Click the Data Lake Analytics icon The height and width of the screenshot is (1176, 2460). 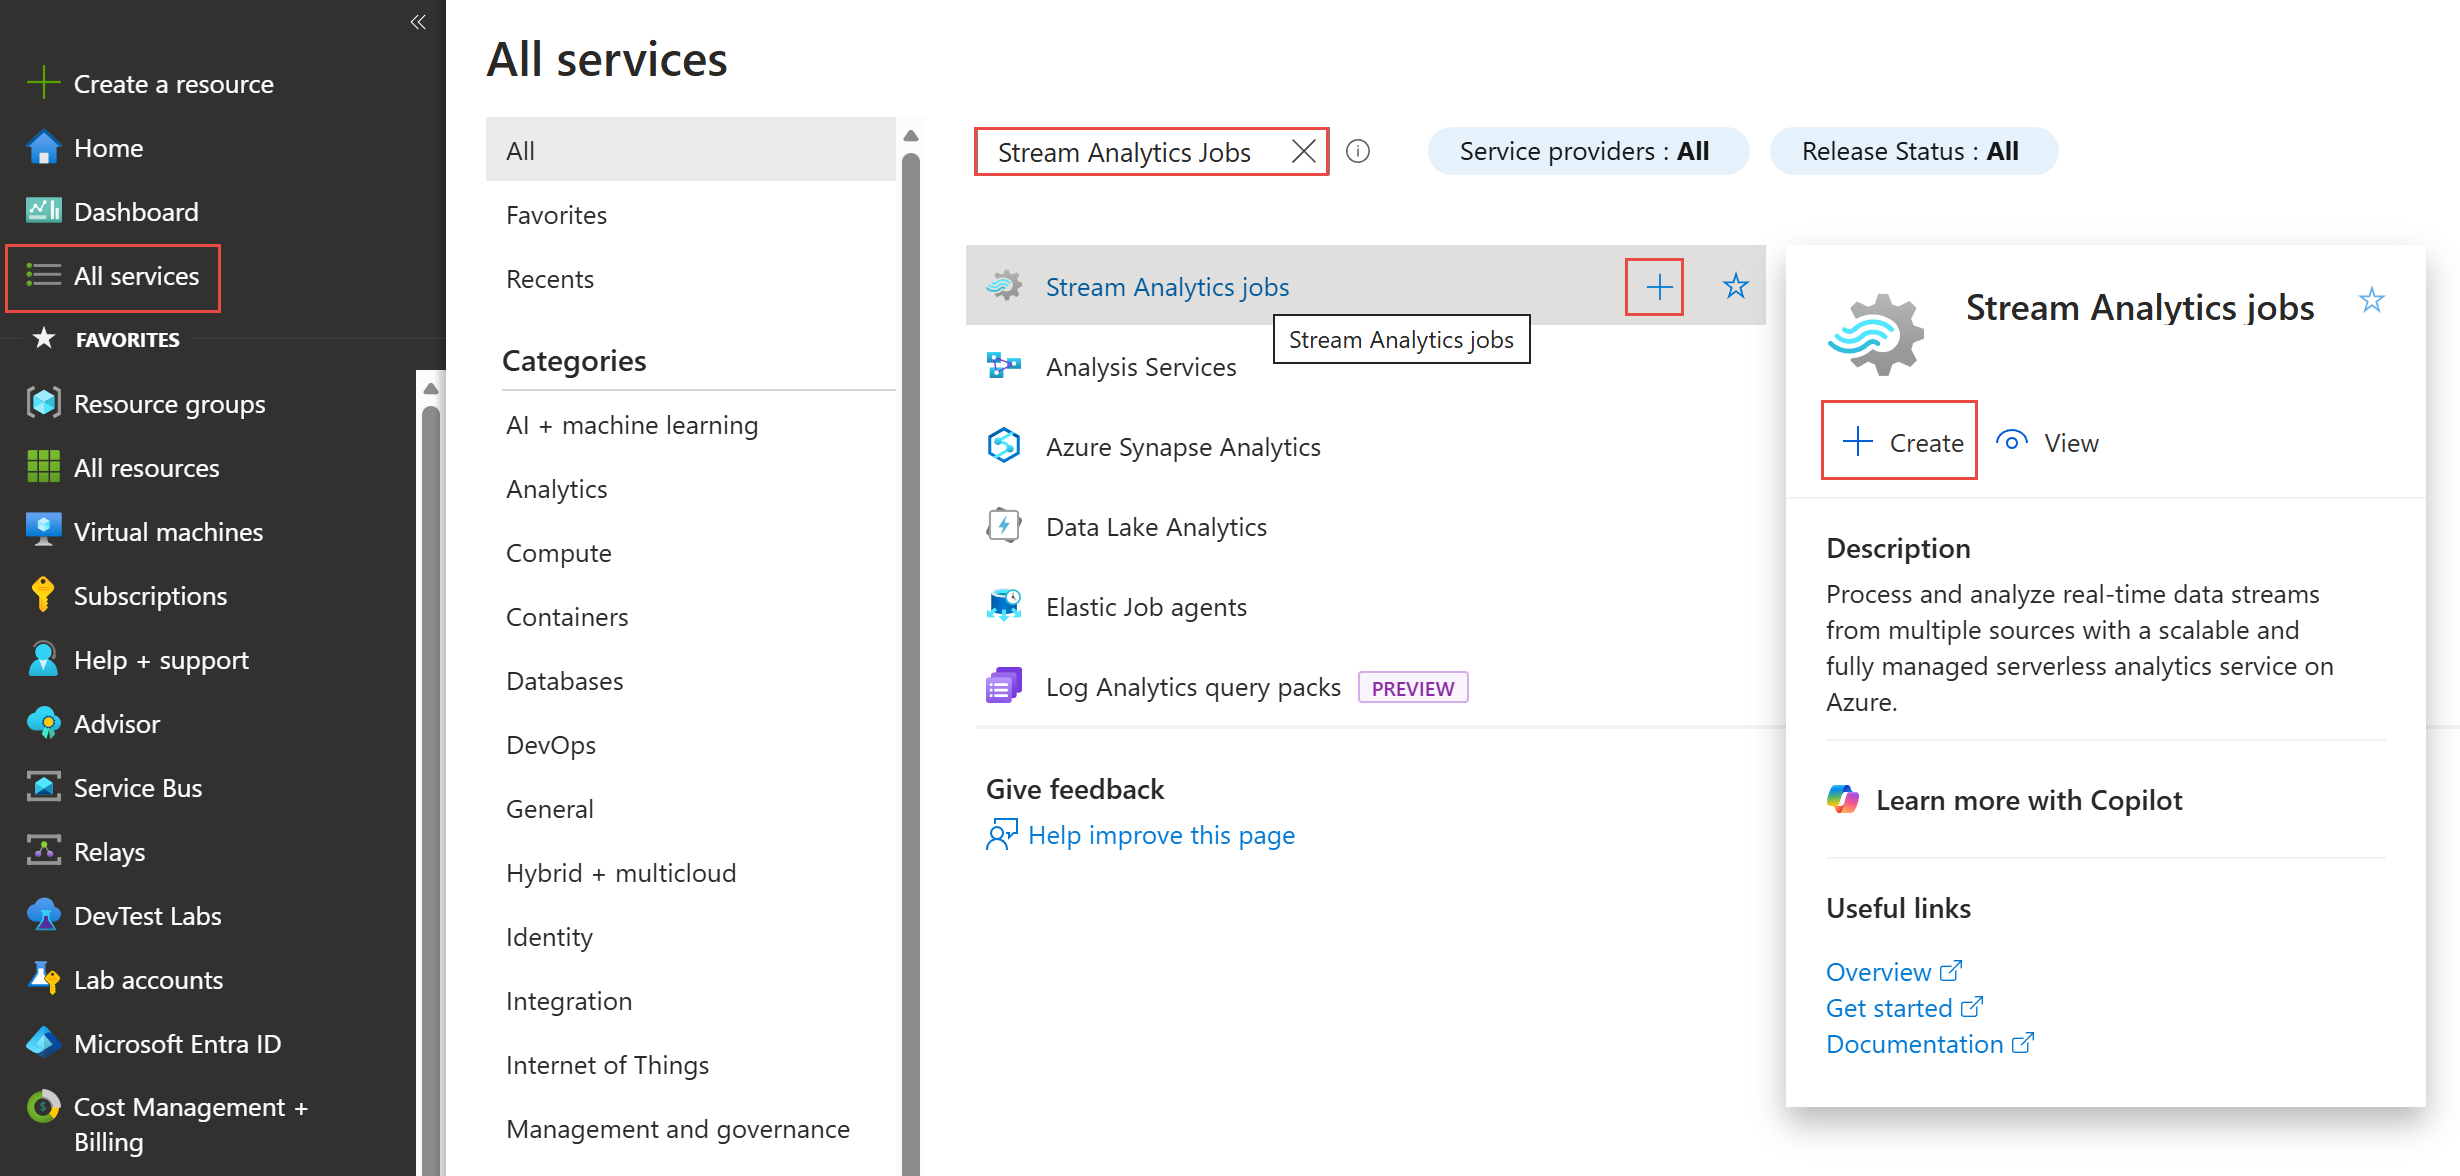click(x=1004, y=525)
